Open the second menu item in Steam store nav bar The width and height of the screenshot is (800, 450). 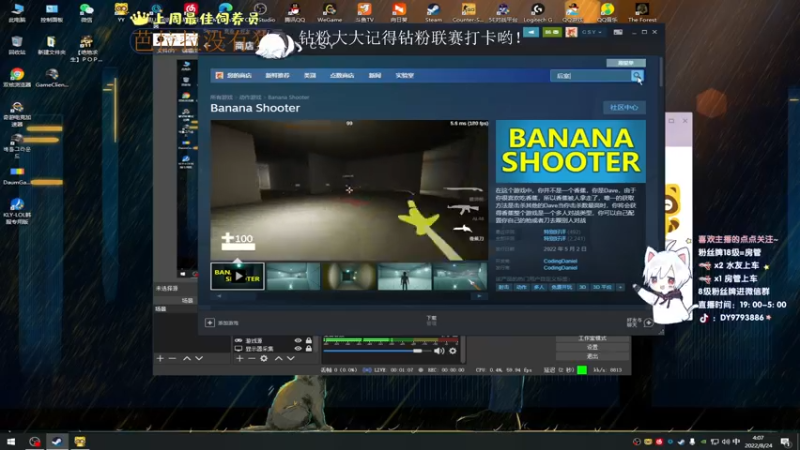(x=277, y=76)
